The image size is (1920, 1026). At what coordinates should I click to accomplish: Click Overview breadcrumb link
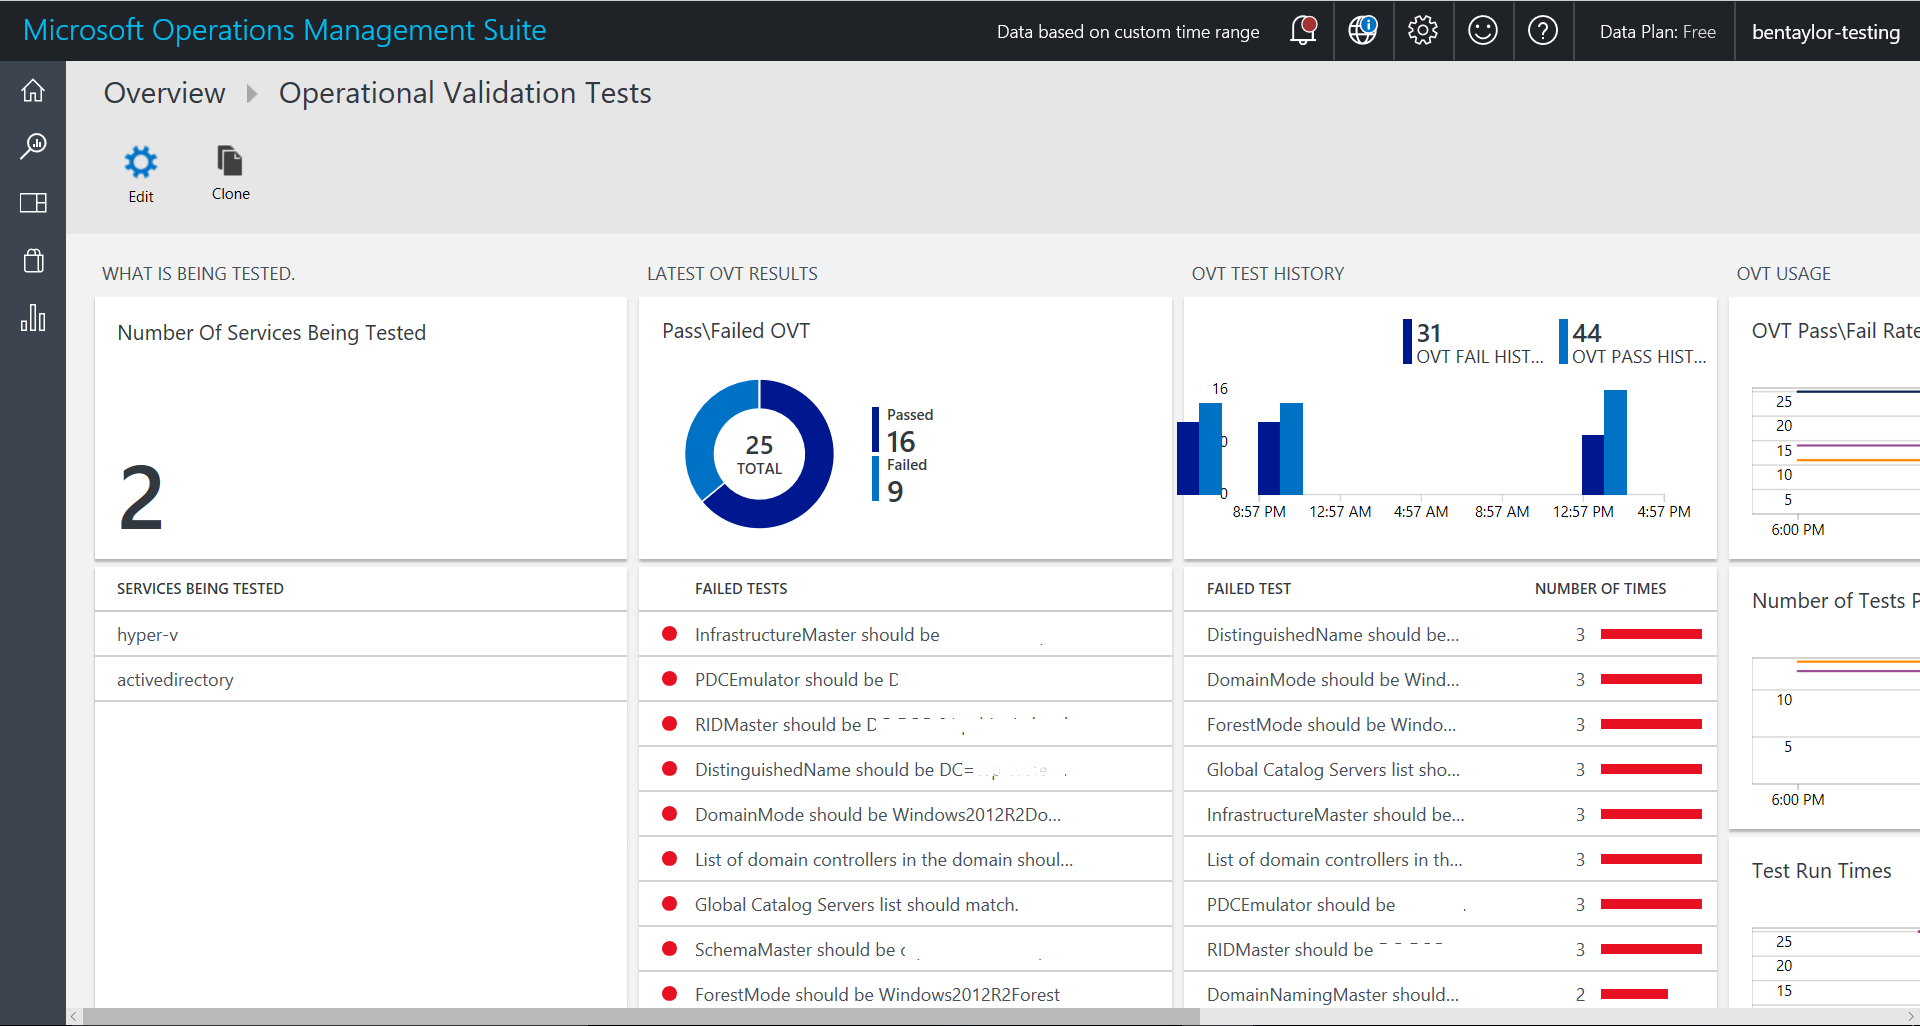click(x=165, y=93)
